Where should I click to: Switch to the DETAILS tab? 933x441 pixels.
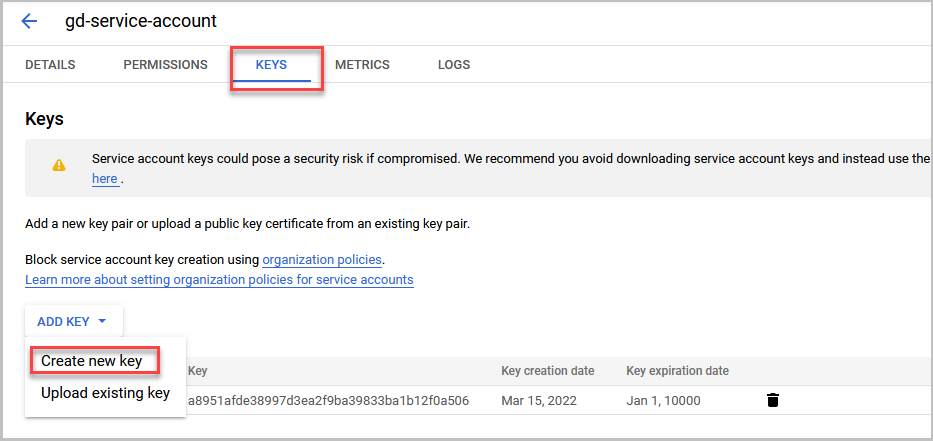pos(51,65)
